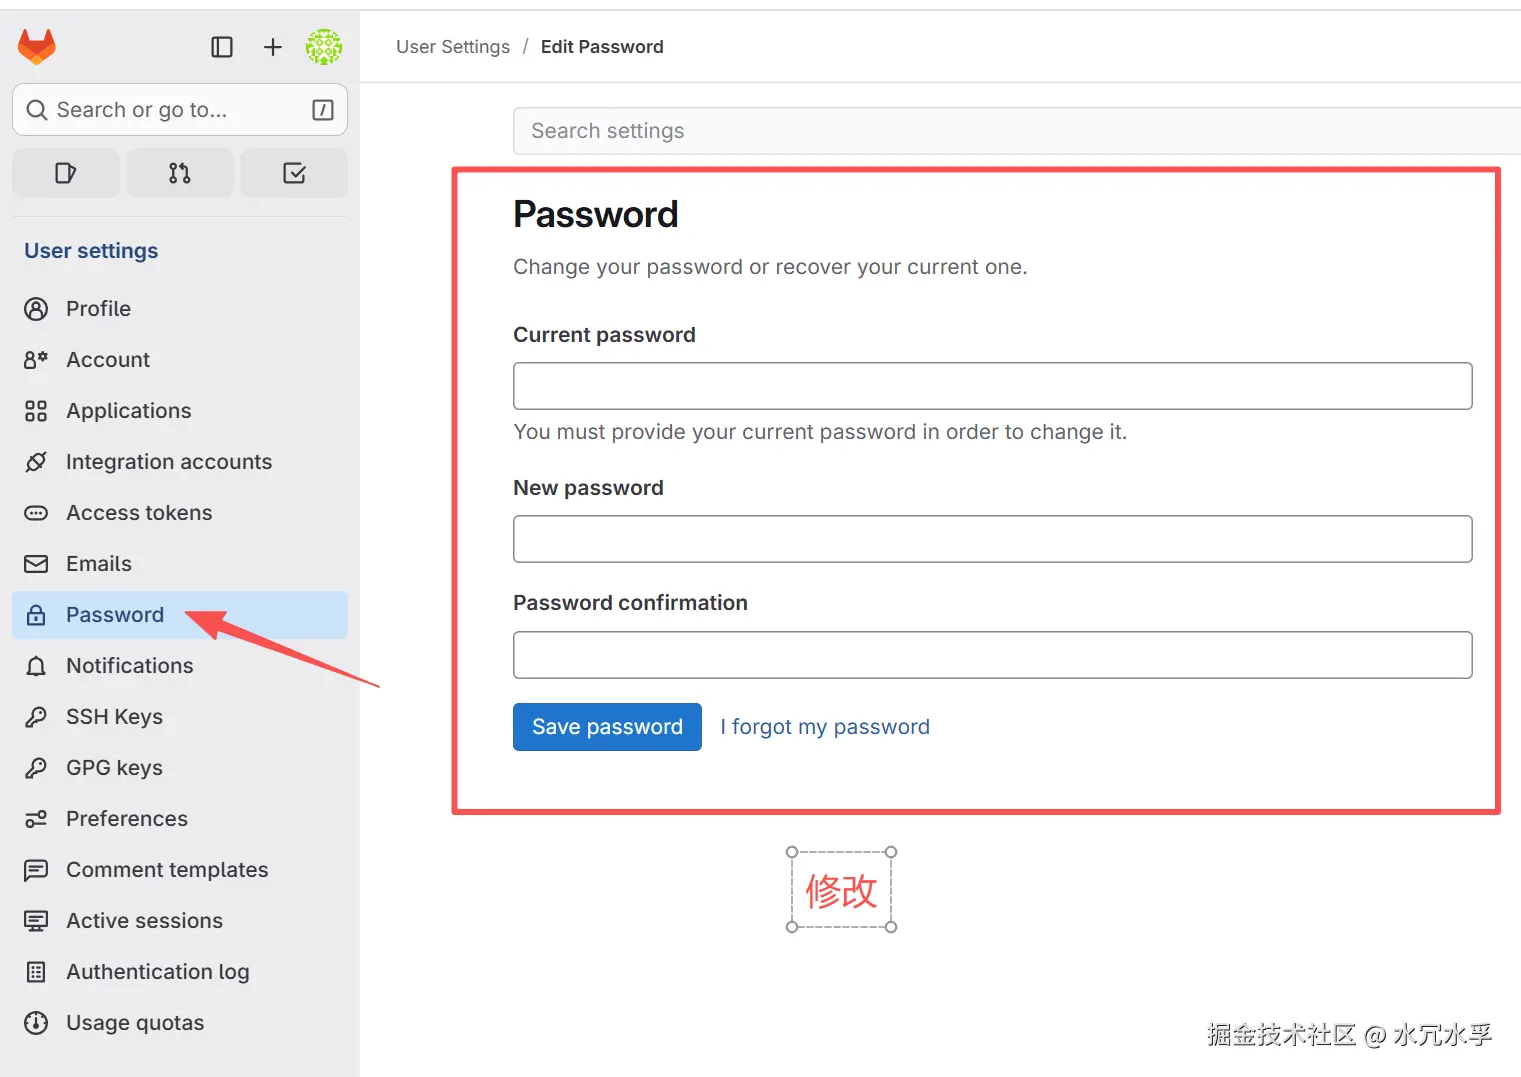Viewport: 1521px width, 1077px height.
Task: Click the Save password button
Action: point(607,727)
